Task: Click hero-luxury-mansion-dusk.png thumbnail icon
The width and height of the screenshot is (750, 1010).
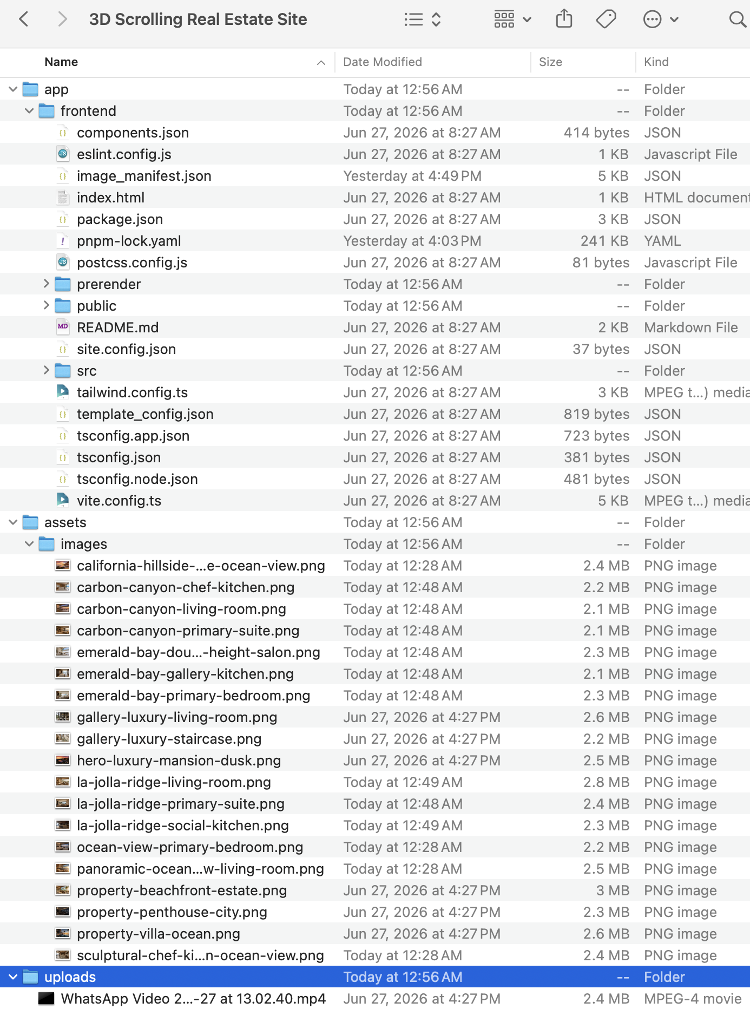Action: point(62,761)
